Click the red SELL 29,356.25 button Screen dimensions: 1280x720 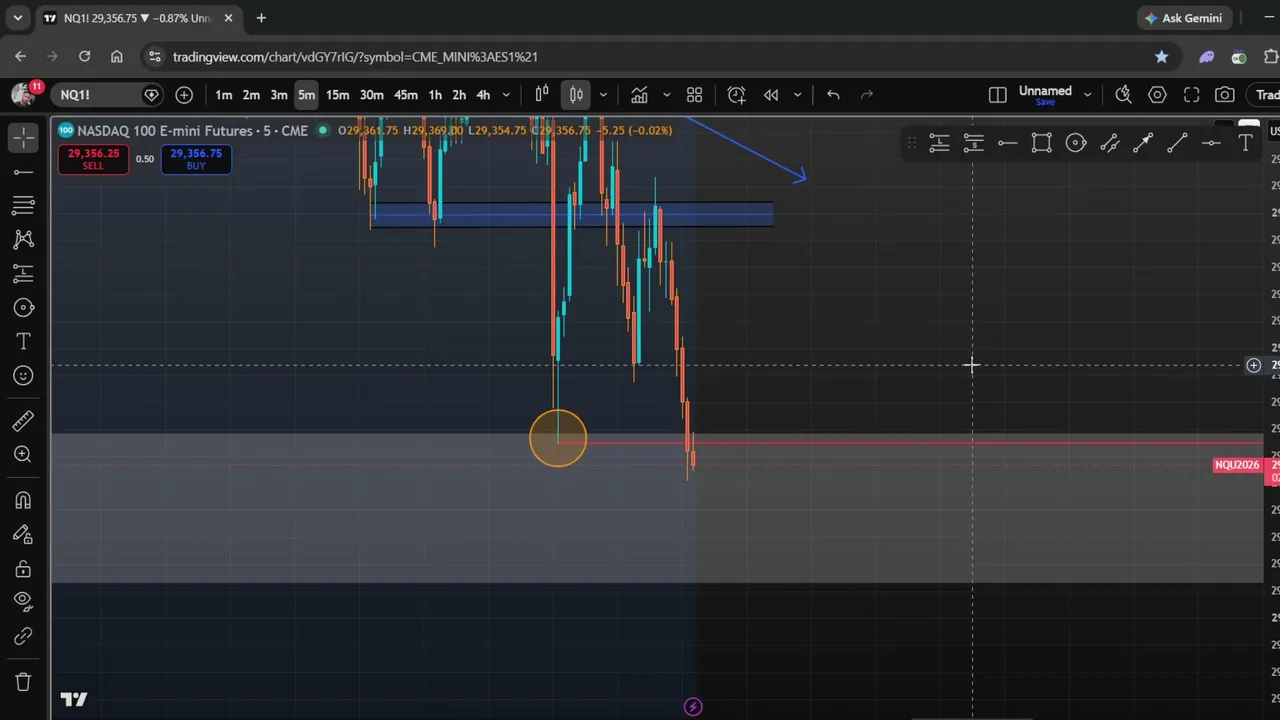click(x=93, y=159)
